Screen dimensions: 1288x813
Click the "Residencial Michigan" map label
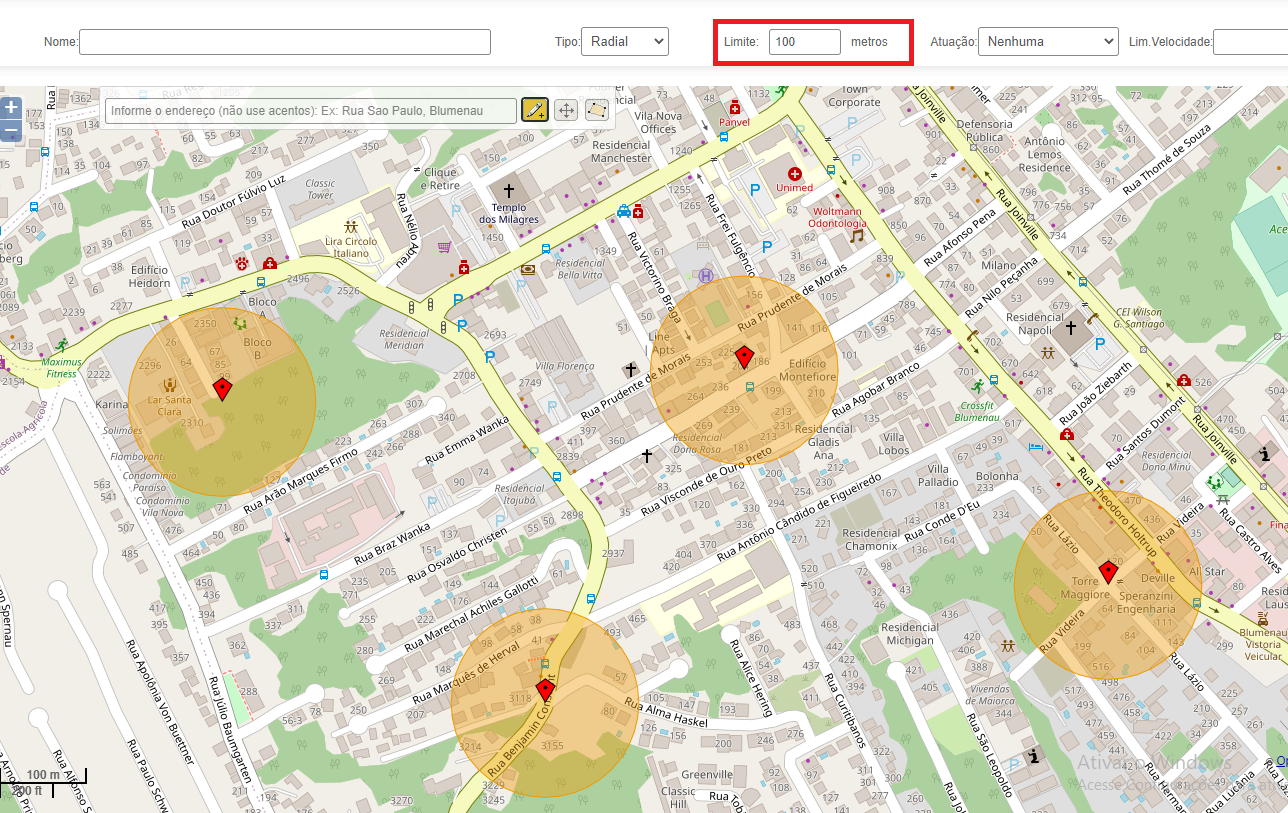(x=910, y=634)
